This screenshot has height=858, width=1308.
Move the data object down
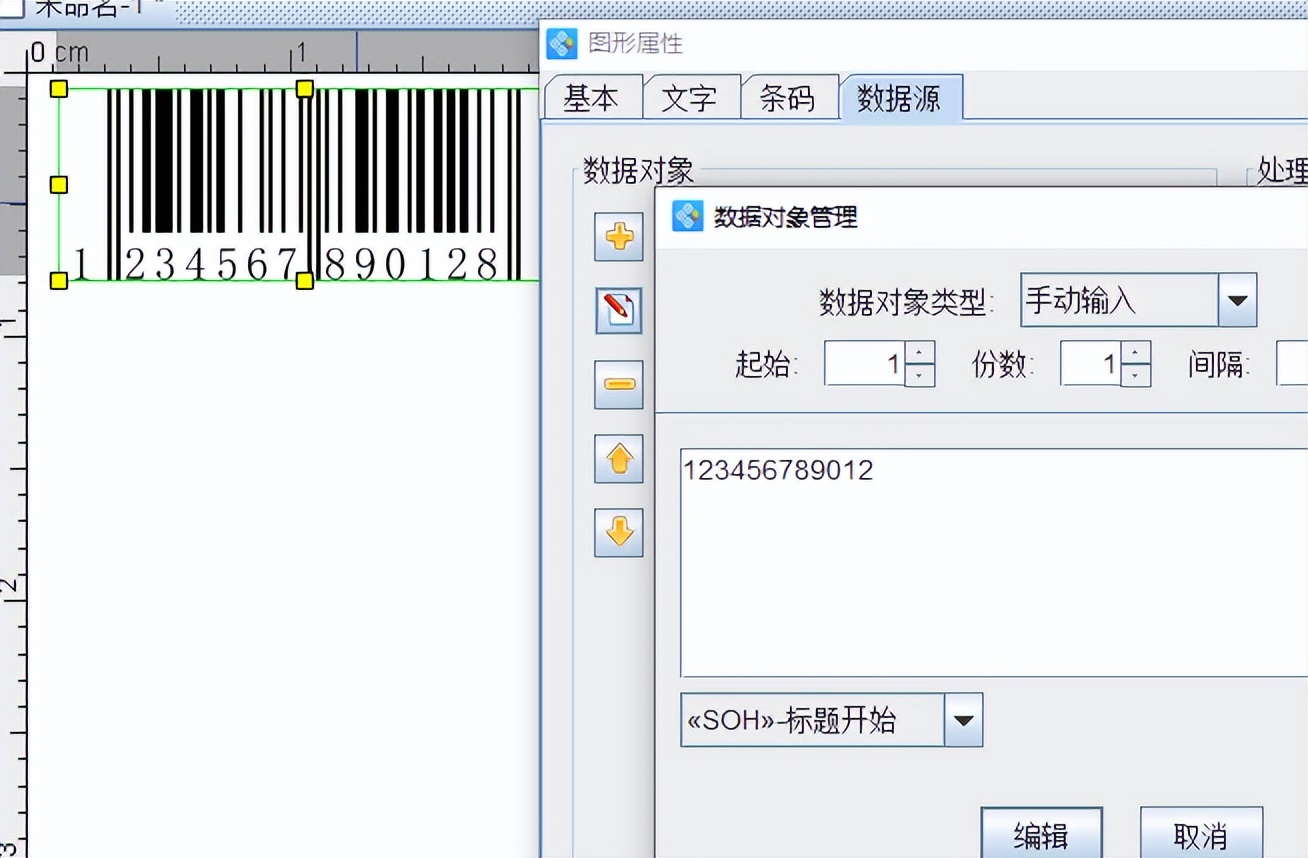point(618,532)
